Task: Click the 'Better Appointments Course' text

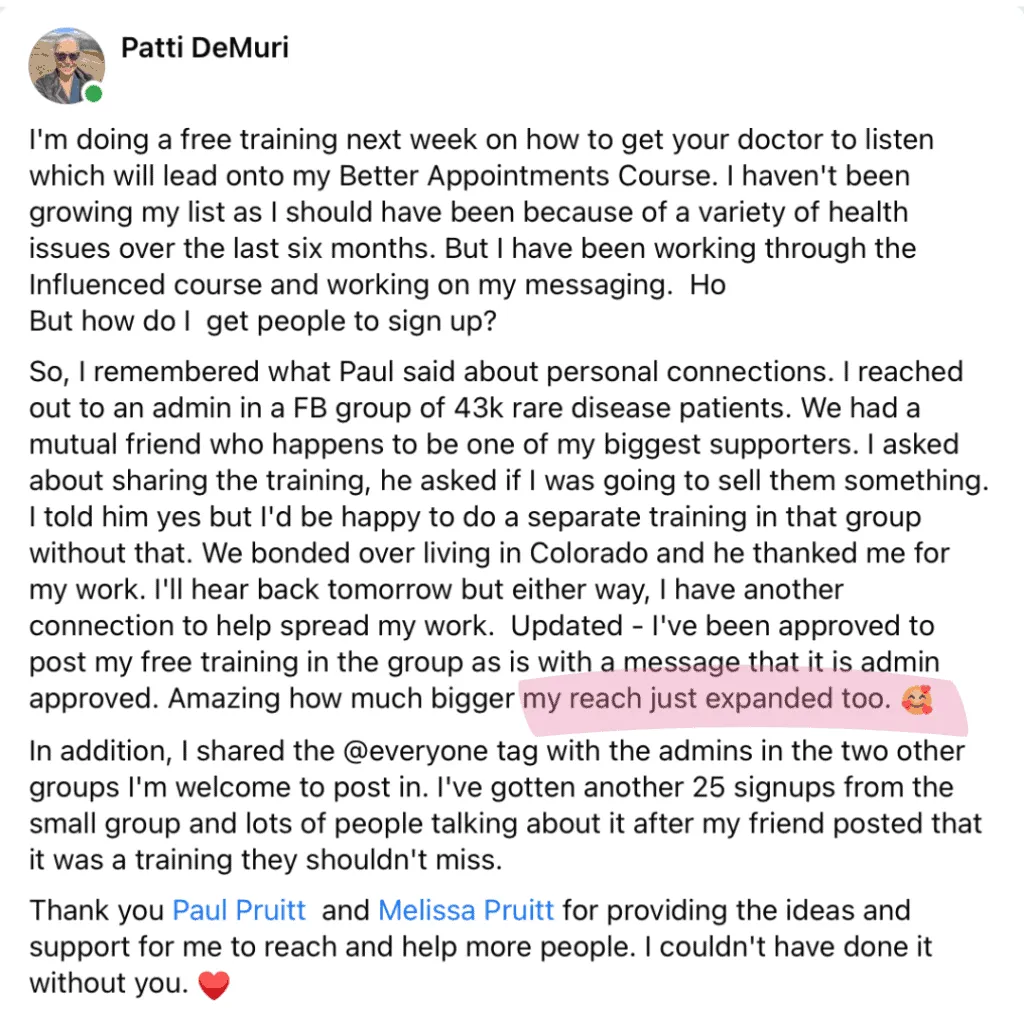Action: click(524, 176)
